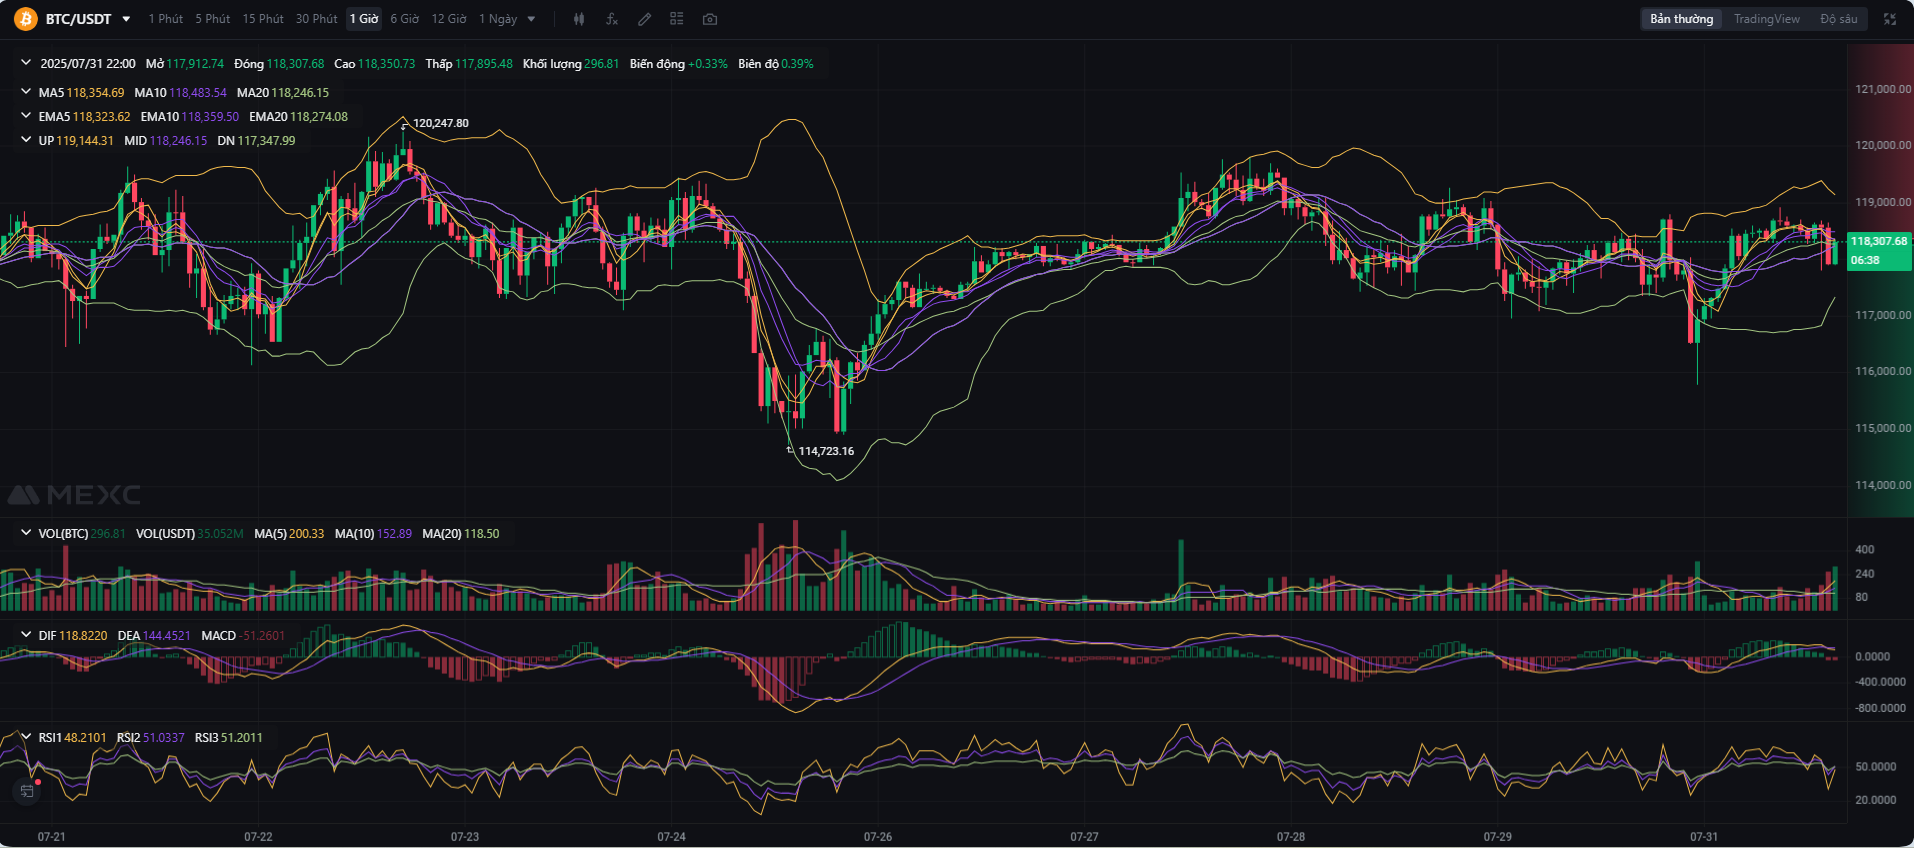
Task: Select the pencil drawing tools icon
Action: (645, 19)
